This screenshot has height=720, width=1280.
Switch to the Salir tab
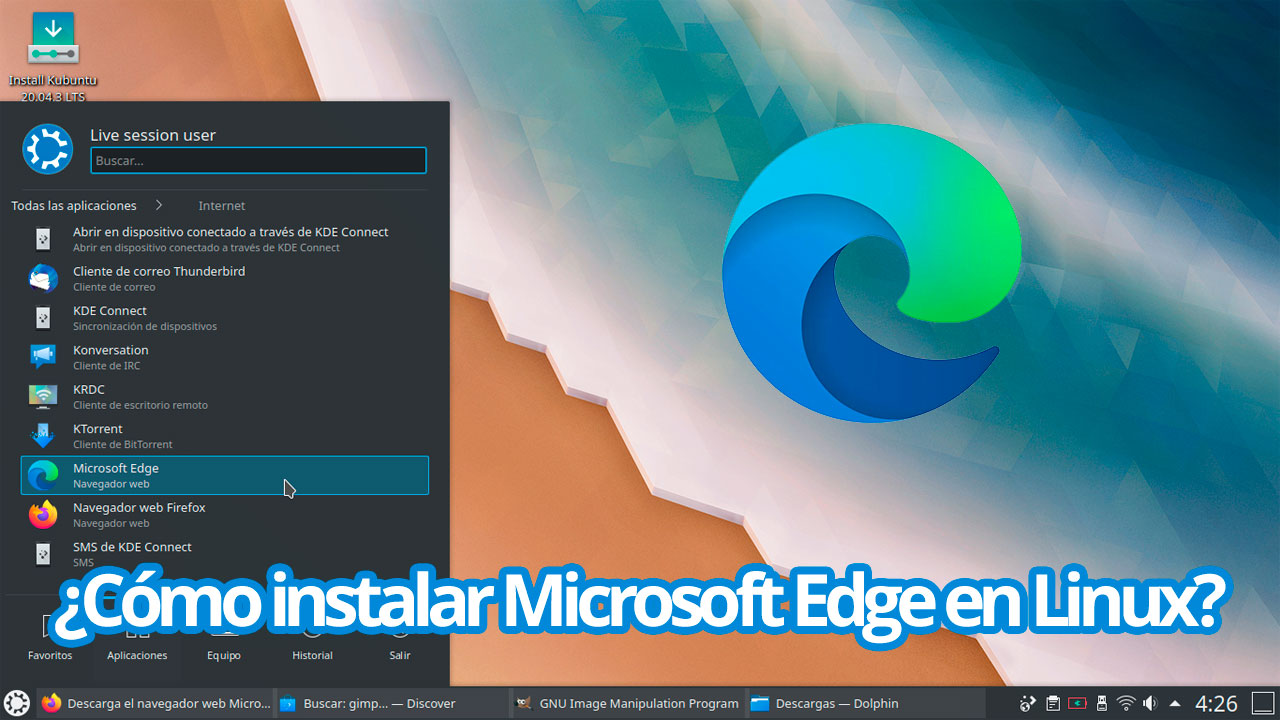click(x=400, y=638)
